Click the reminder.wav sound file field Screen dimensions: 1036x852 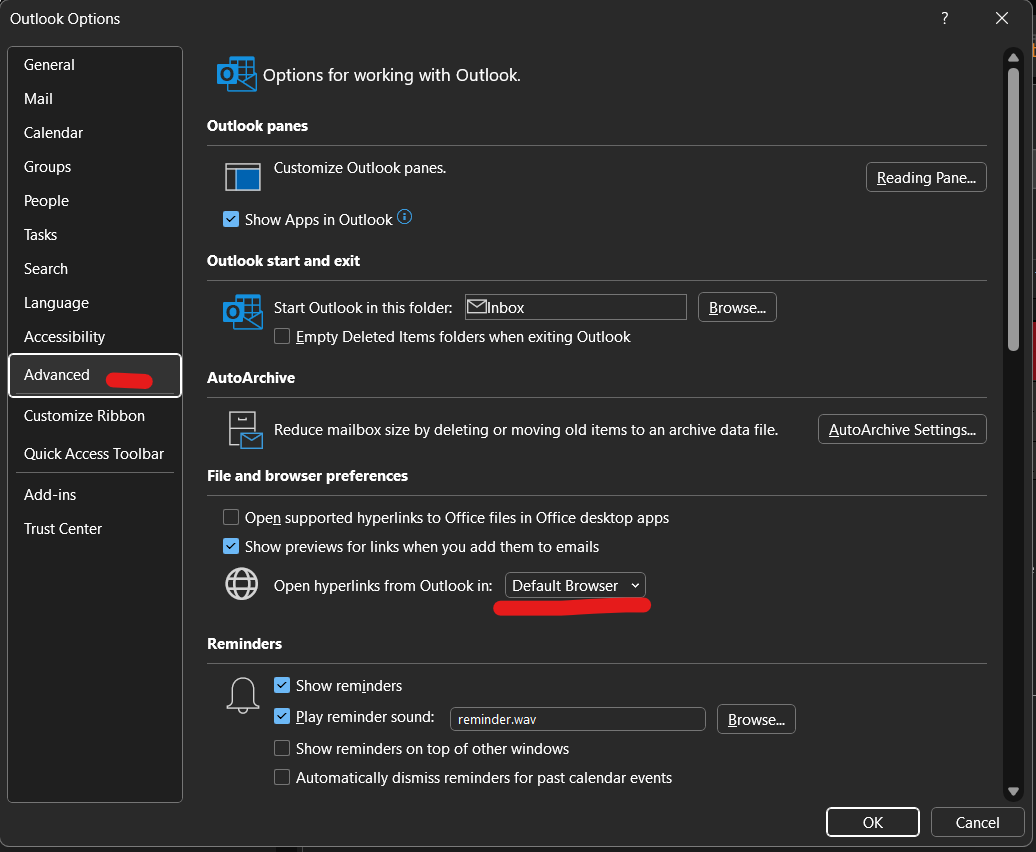pos(577,719)
